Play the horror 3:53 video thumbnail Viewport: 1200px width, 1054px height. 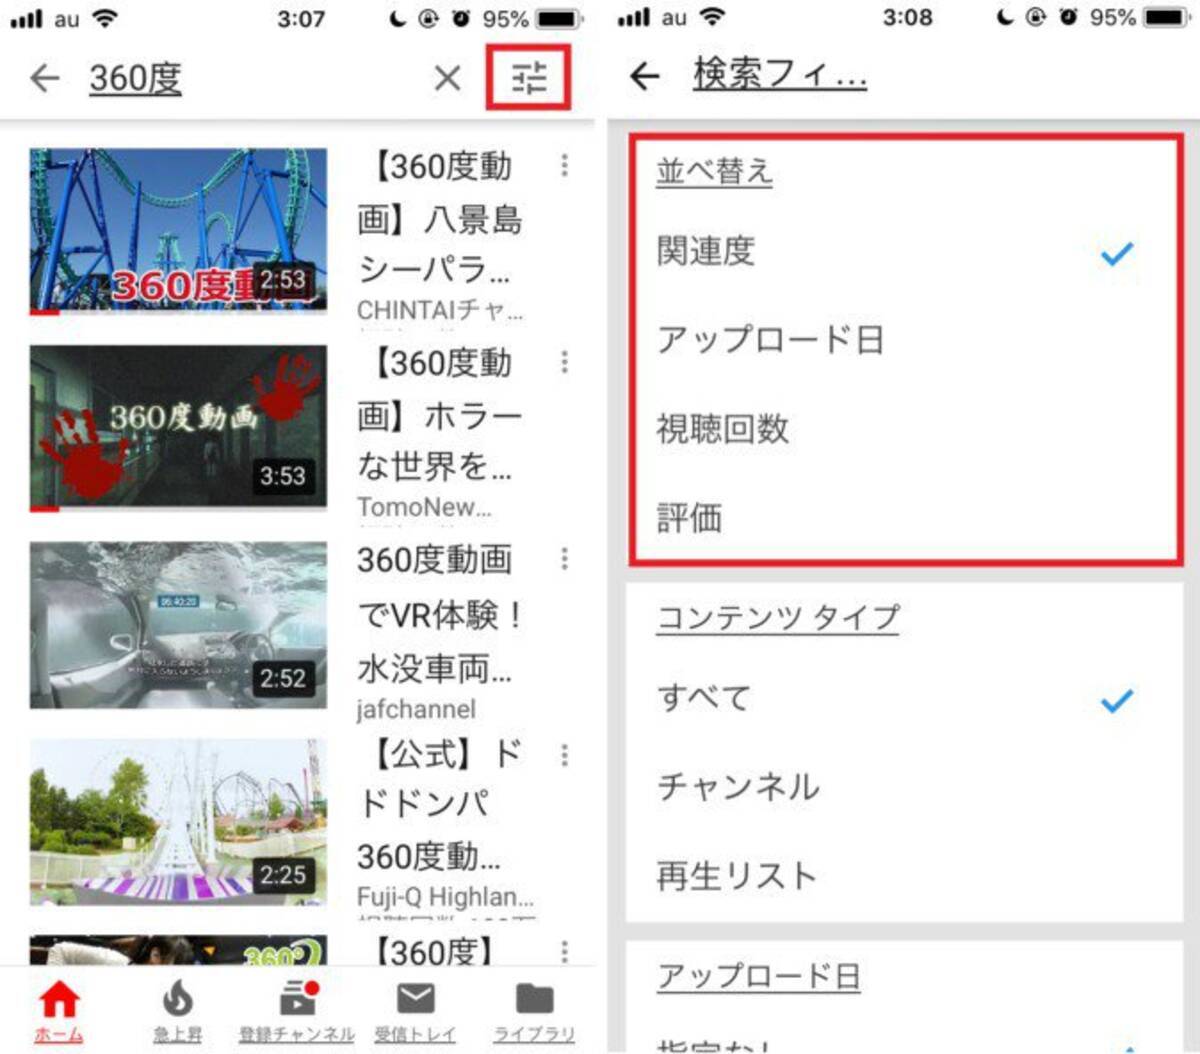click(x=178, y=428)
